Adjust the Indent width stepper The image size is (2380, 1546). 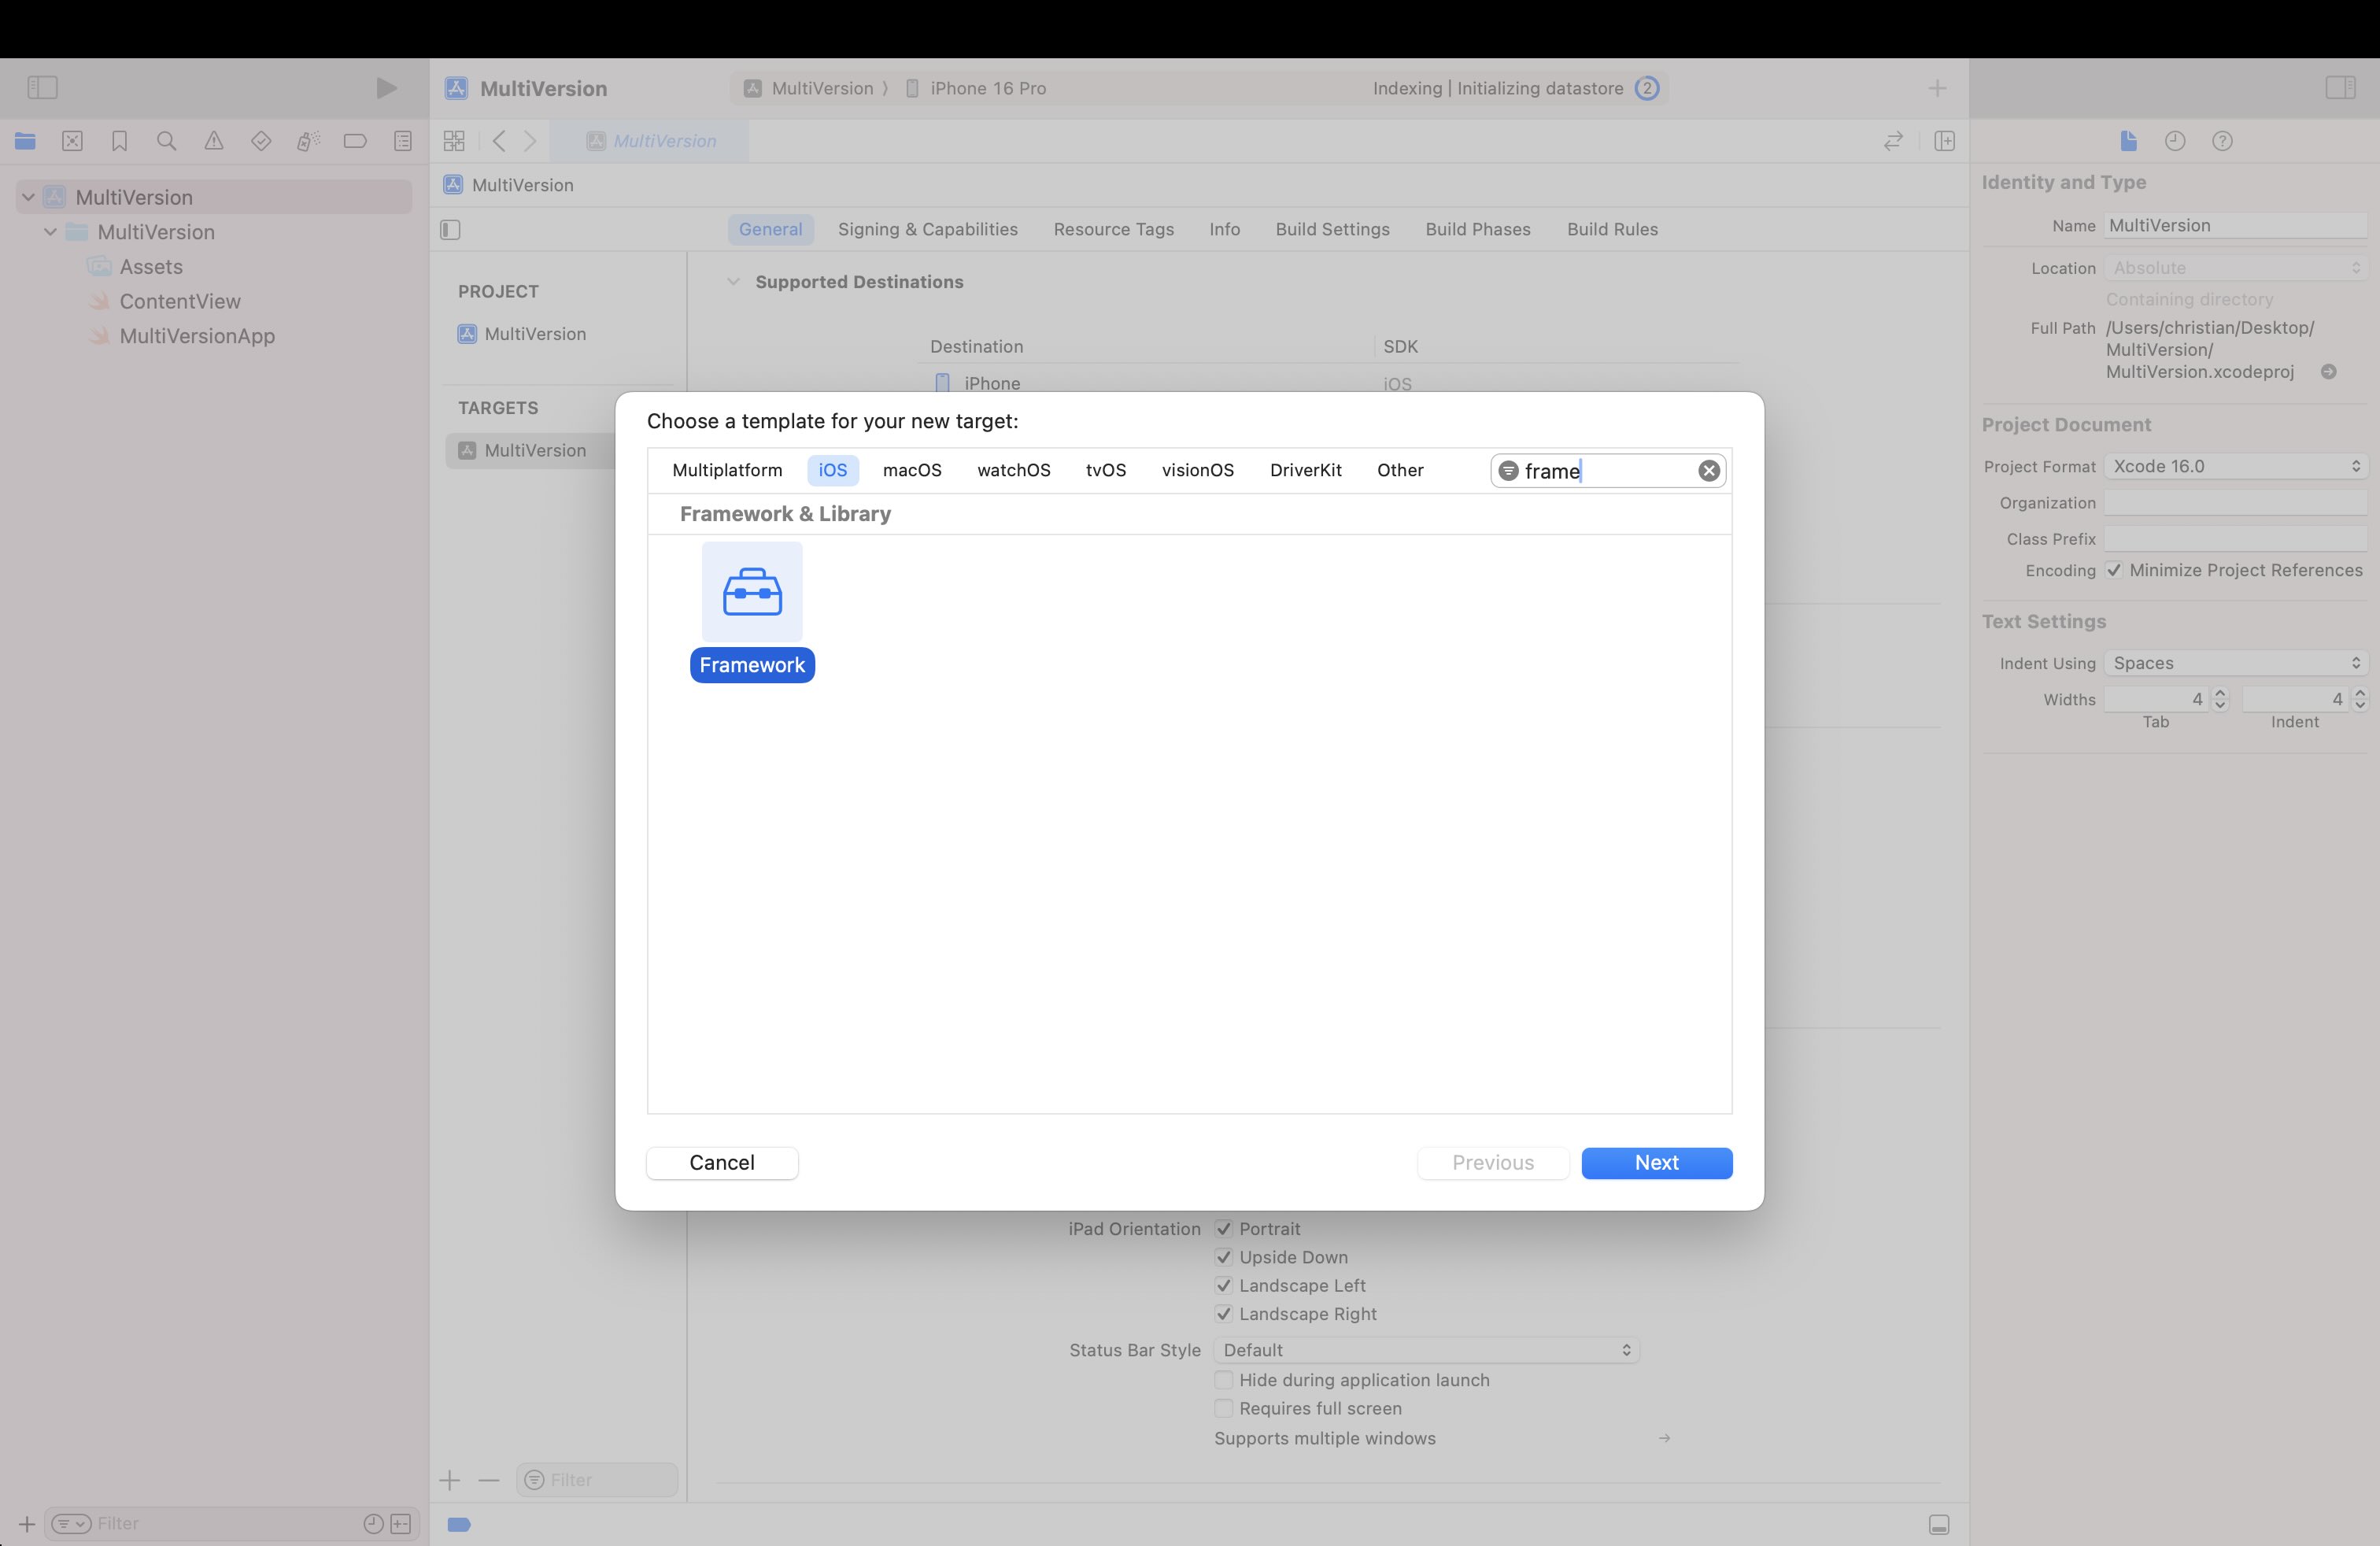(x=2360, y=699)
